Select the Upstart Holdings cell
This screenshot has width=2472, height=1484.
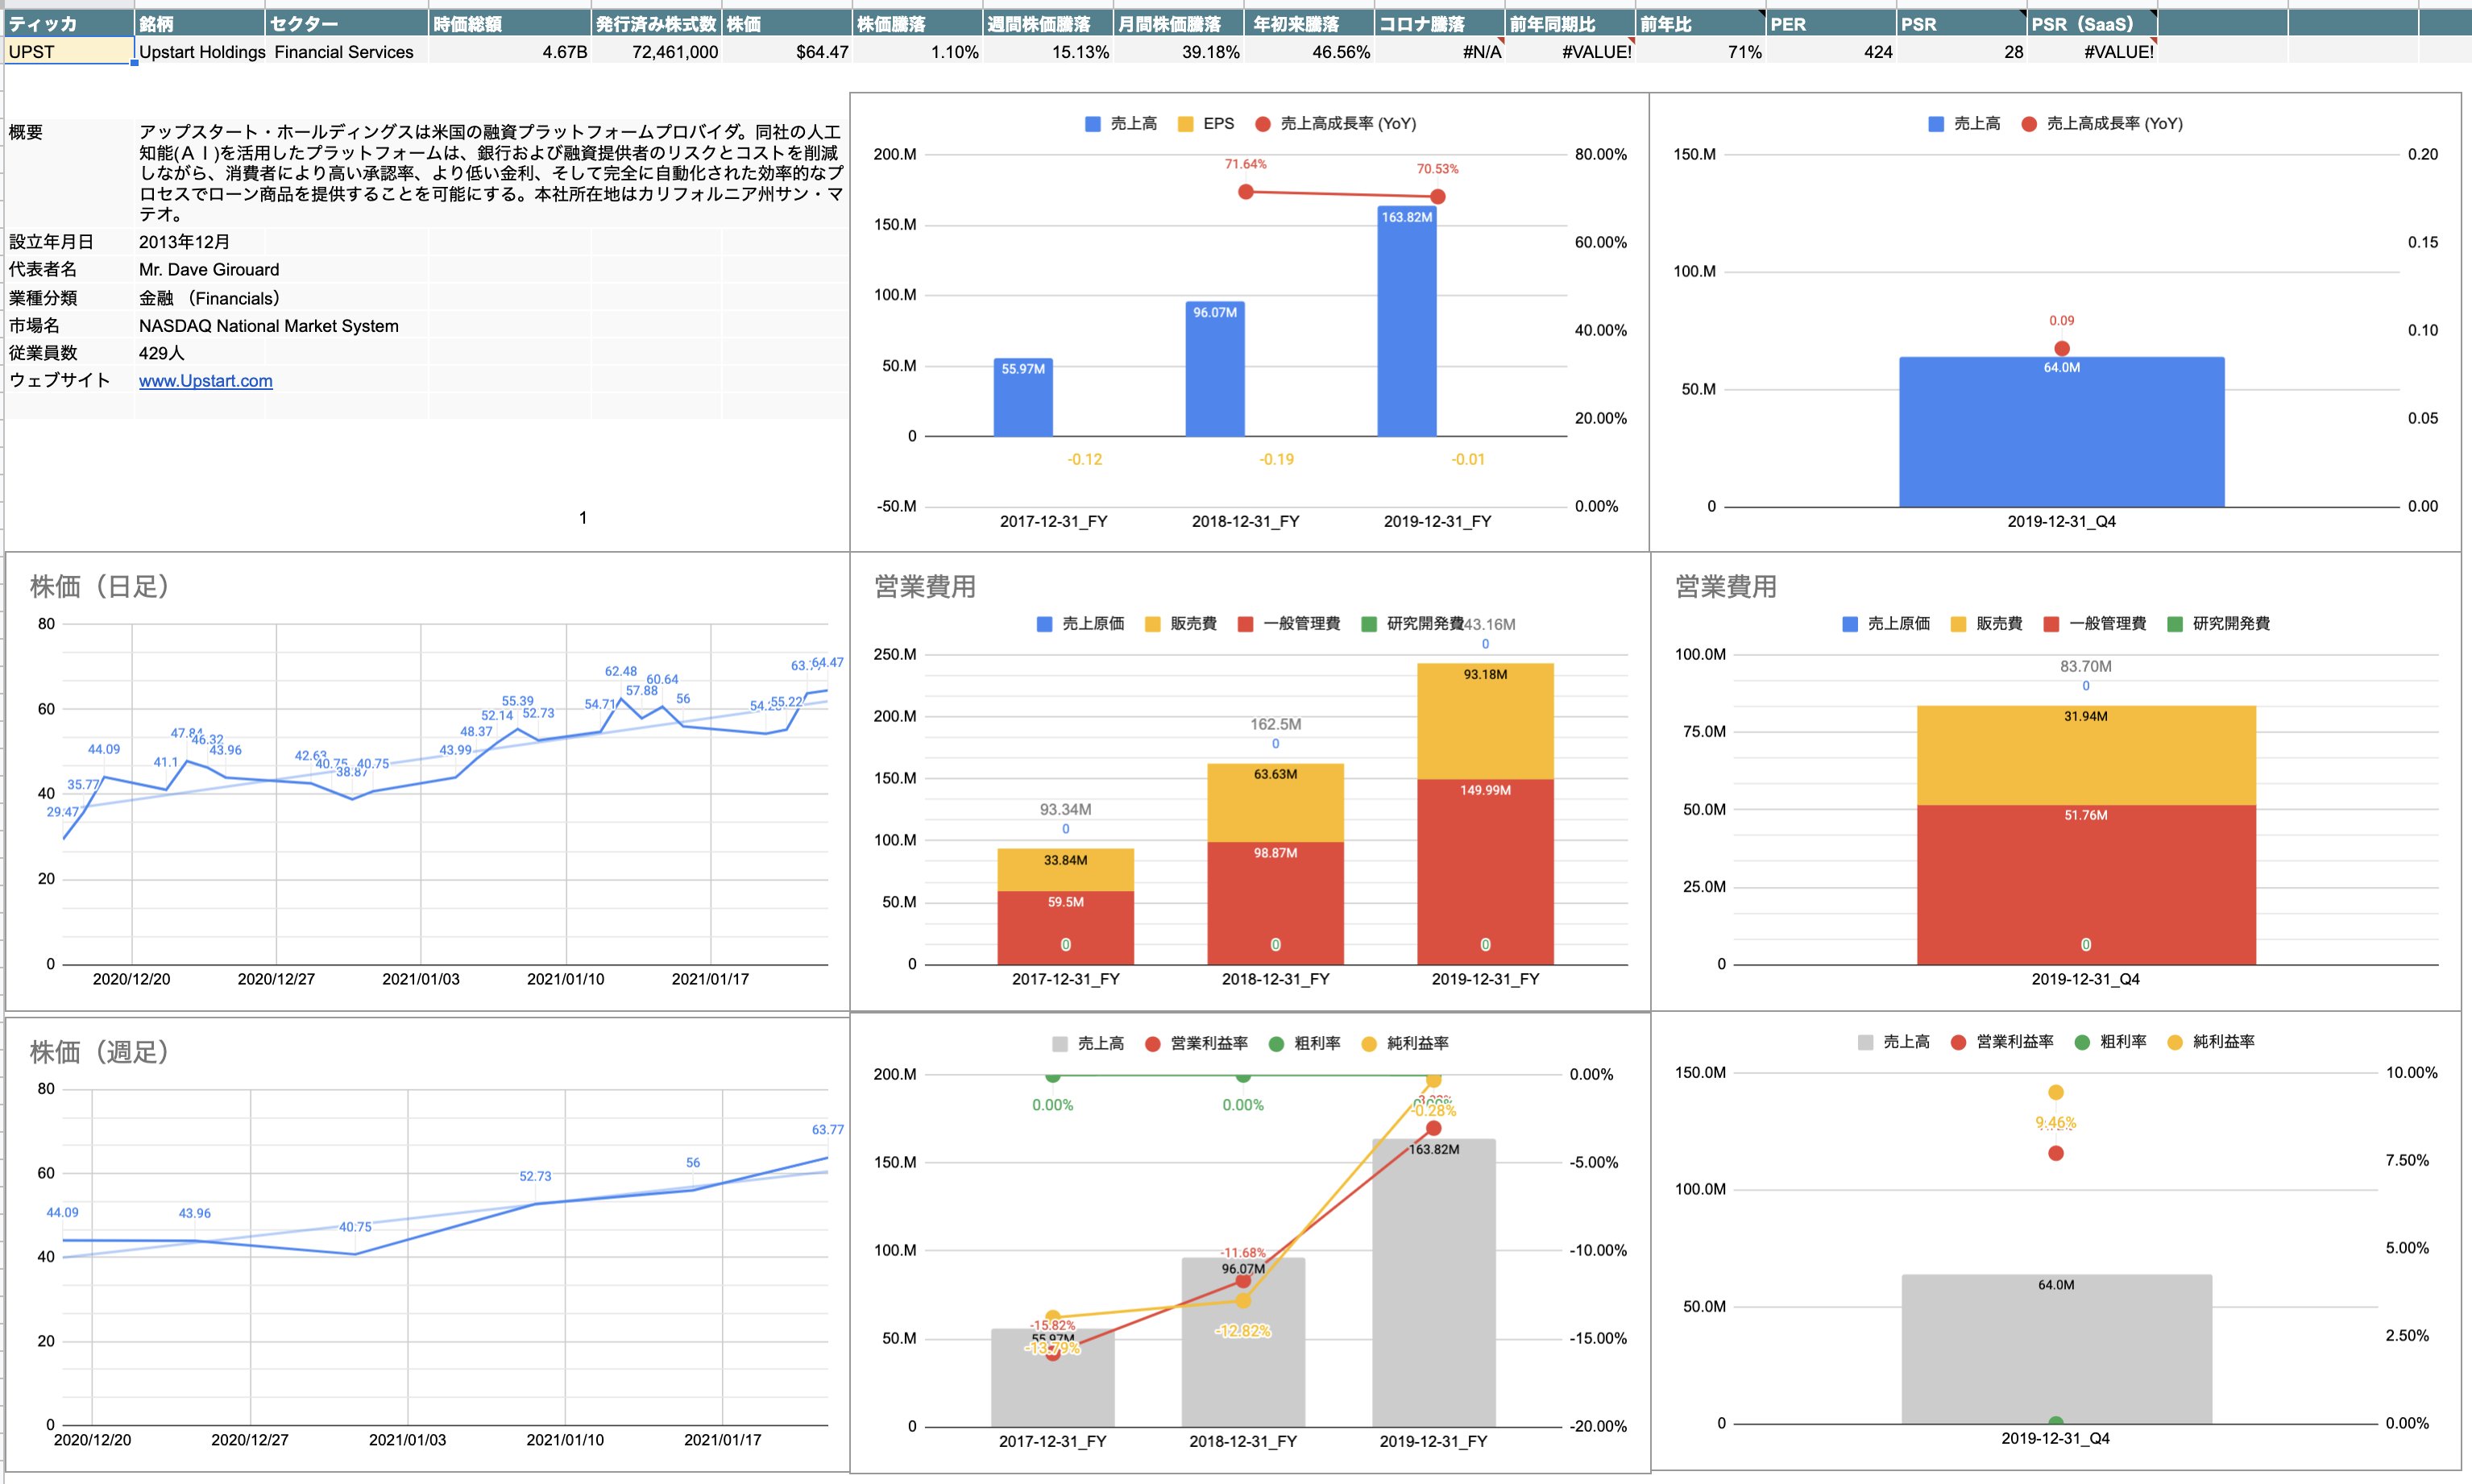tap(200, 51)
